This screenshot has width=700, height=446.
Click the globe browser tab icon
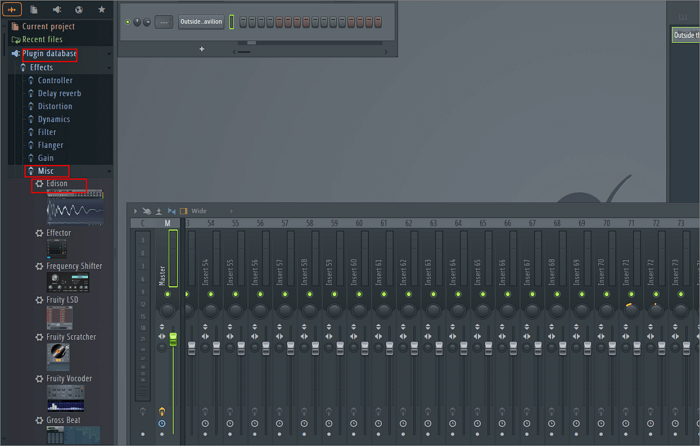pyautogui.click(x=79, y=9)
